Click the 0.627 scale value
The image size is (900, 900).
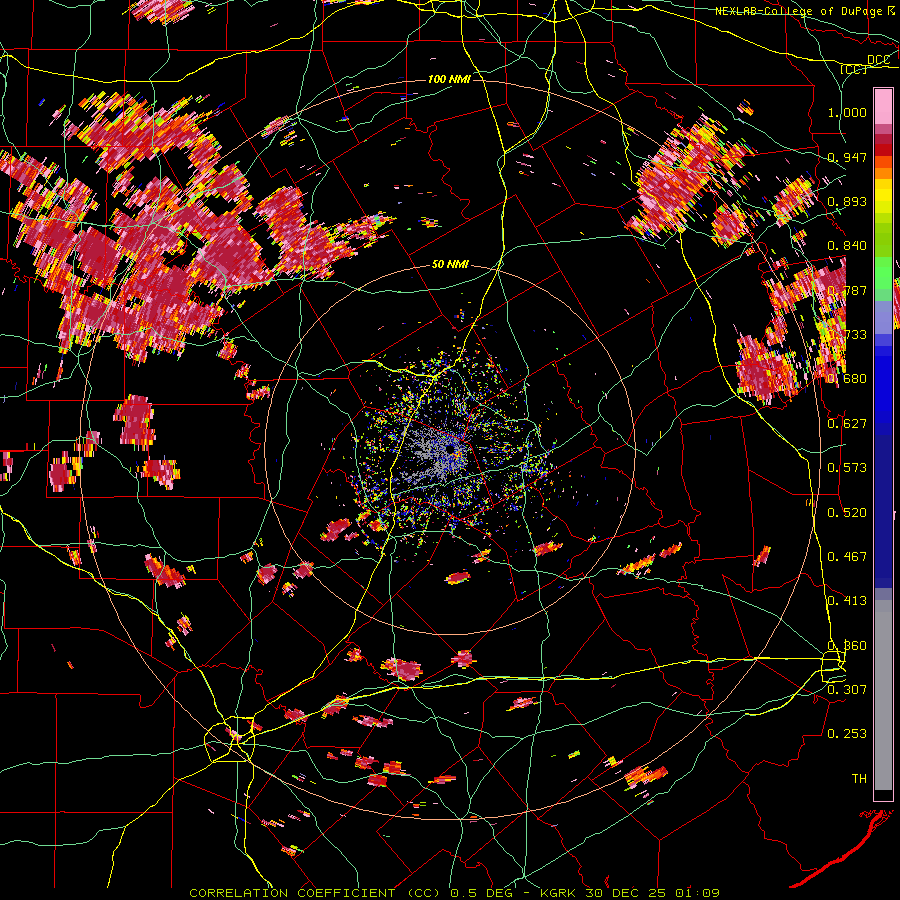(847, 424)
